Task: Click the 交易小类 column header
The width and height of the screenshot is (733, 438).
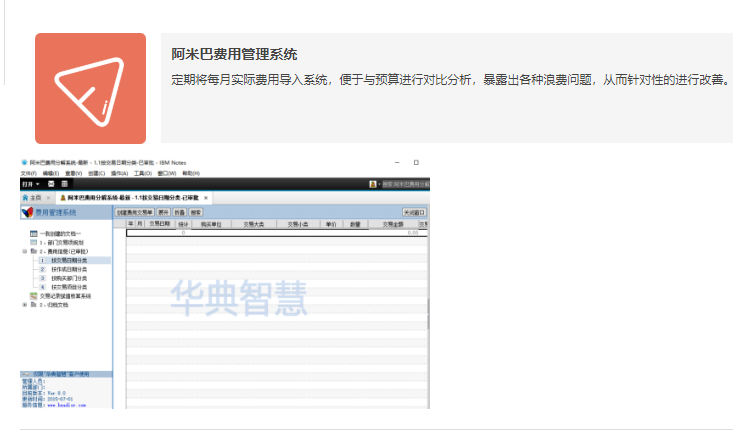Action: click(x=298, y=224)
